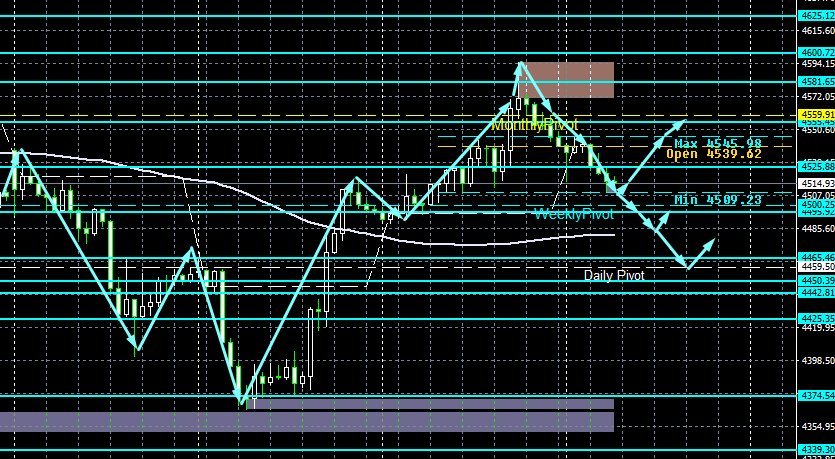Viewport: 835px width, 459px height.
Task: Click the 4581.65 cyan price tag
Action: tap(817, 82)
